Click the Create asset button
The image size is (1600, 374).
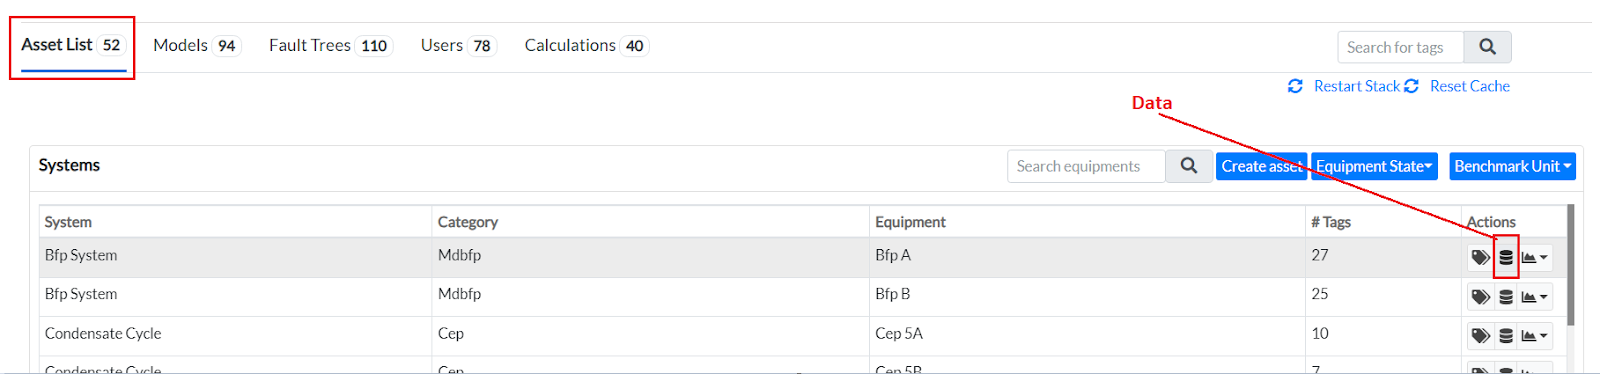1261,166
